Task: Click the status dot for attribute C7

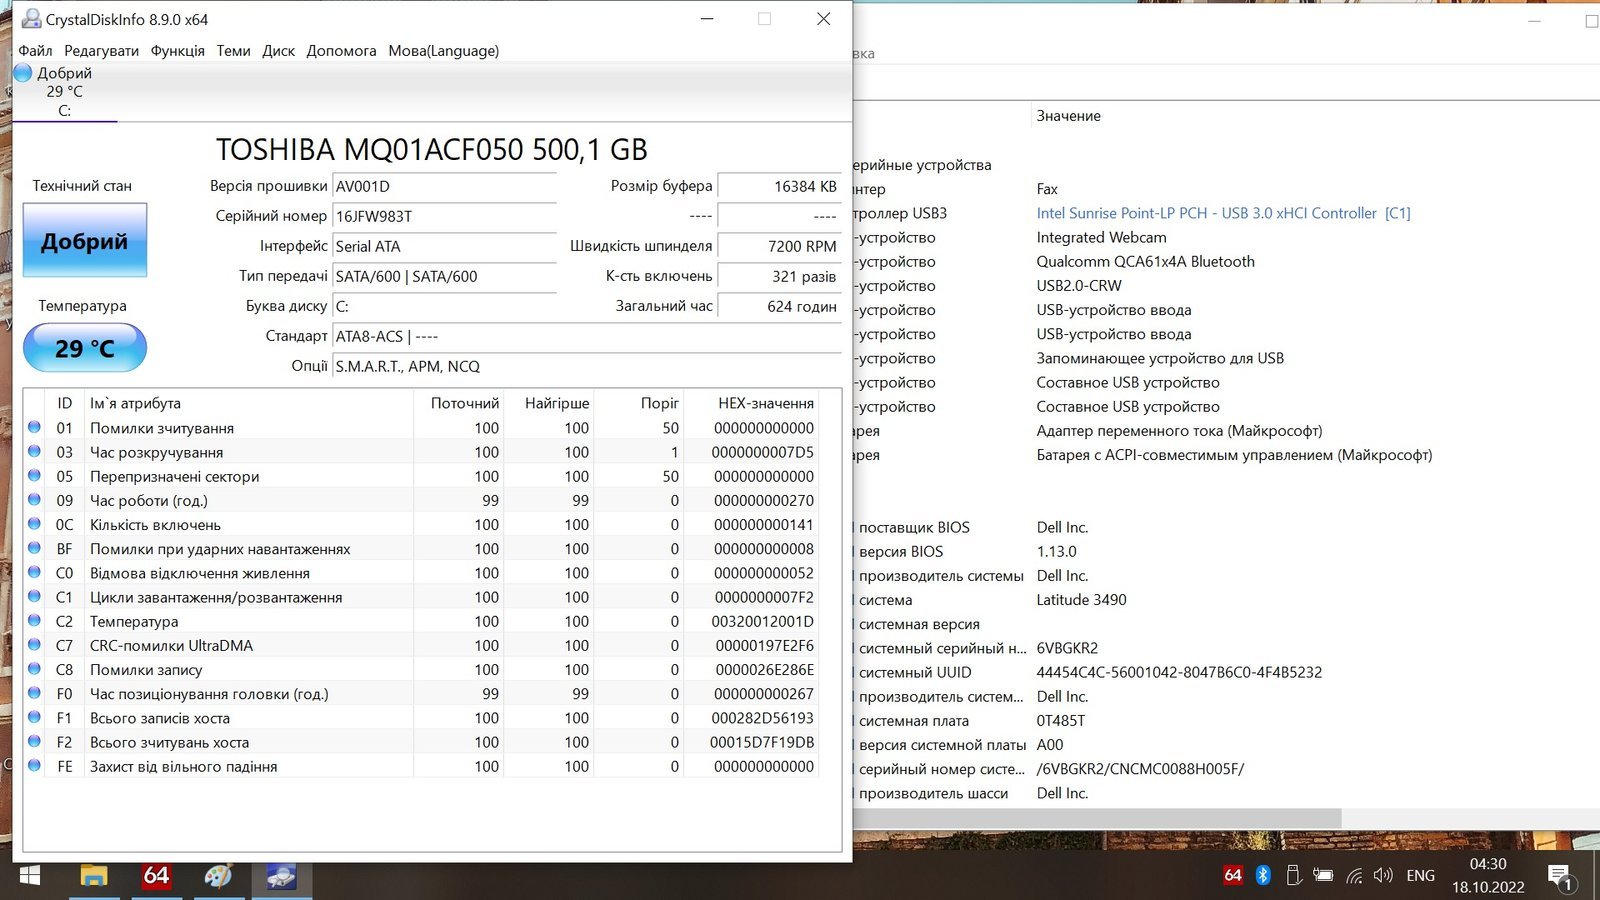Action: pyautogui.click(x=35, y=644)
